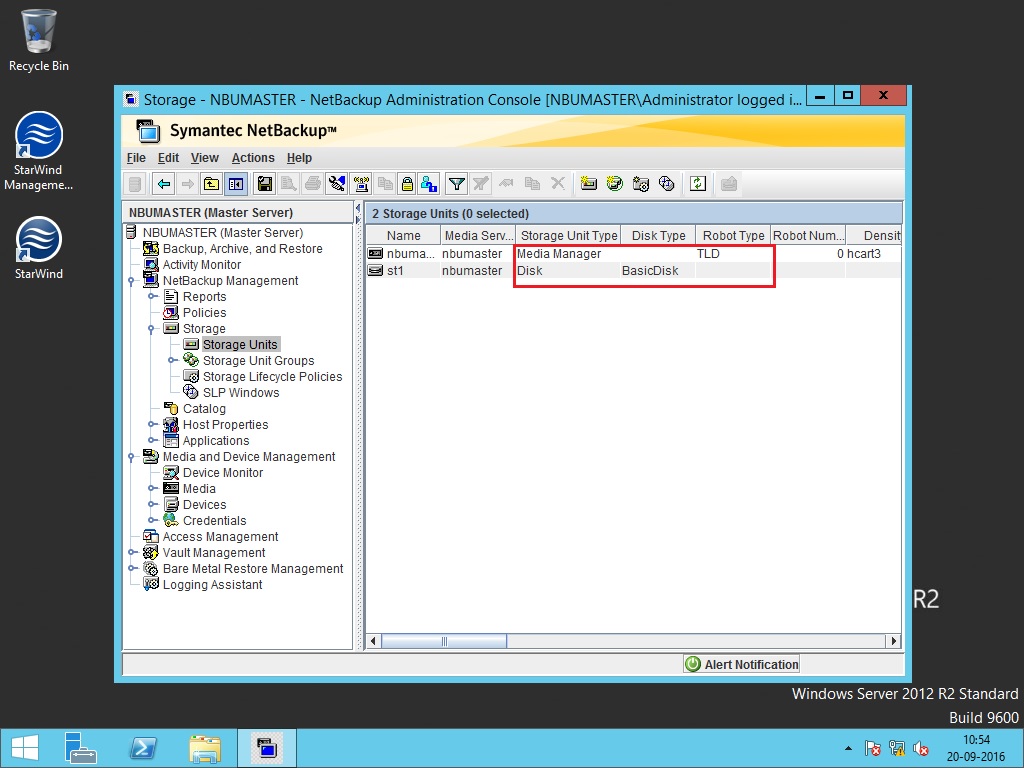This screenshot has height=768, width=1024.
Task: Click the horizontal scrollbar left arrow
Action: tap(373, 641)
